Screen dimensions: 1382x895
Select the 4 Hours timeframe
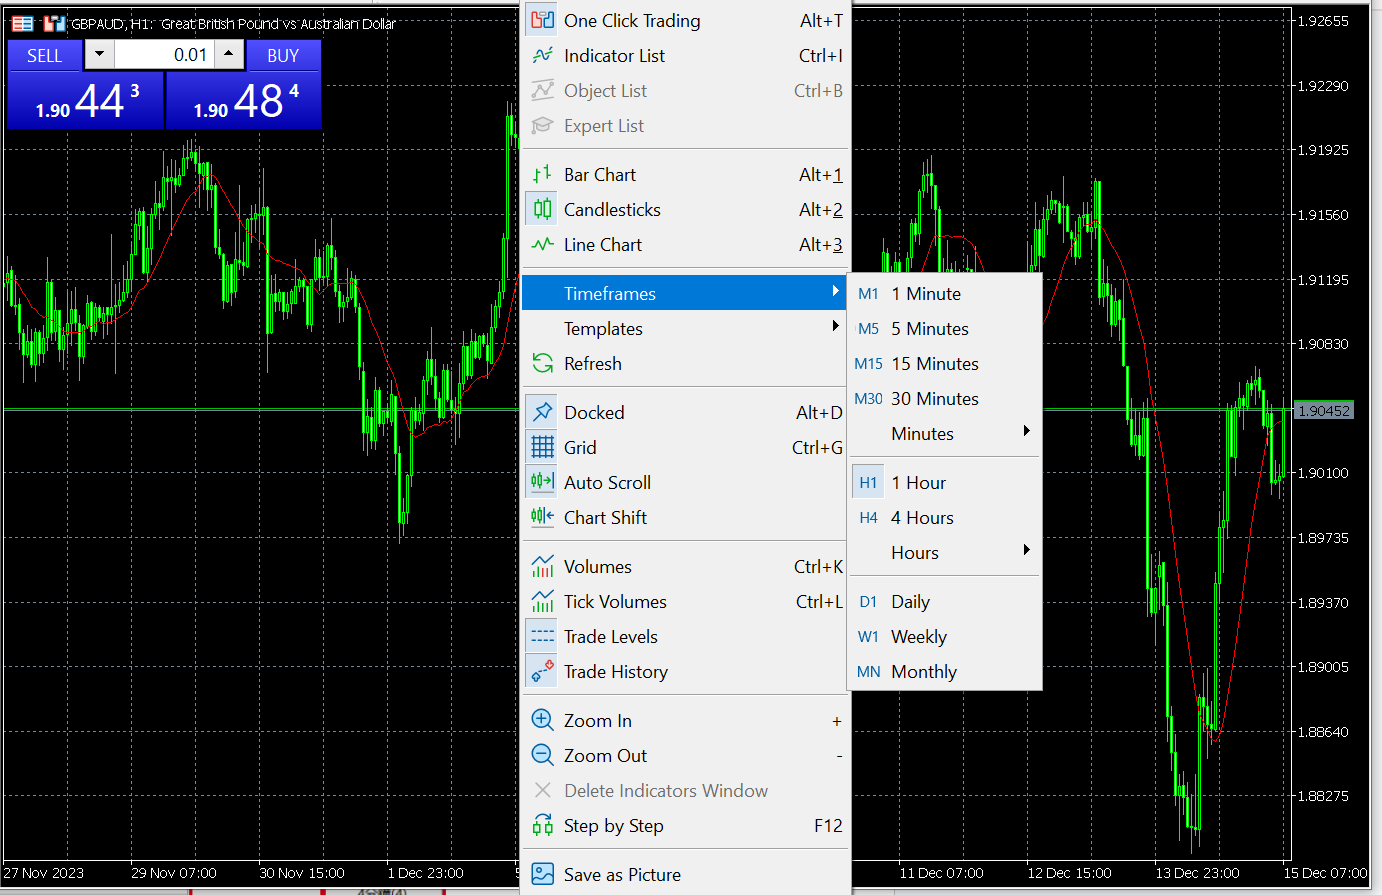point(921,518)
